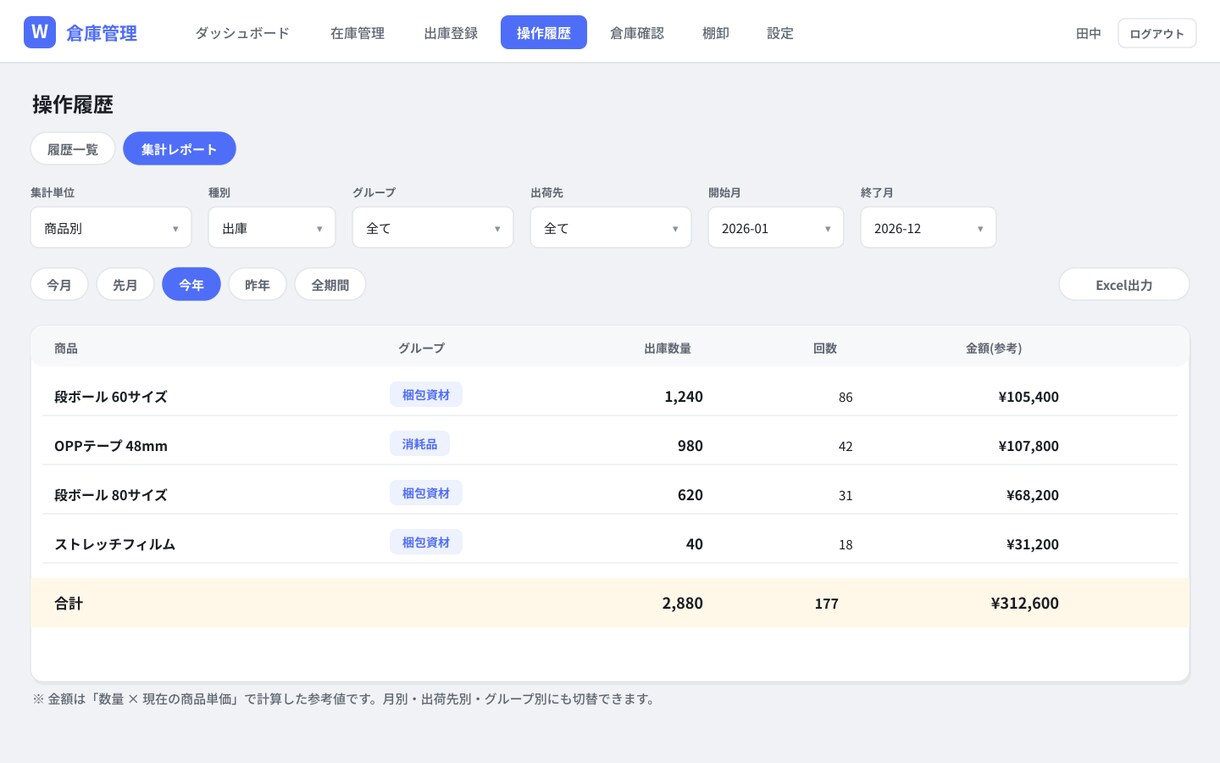
Task: Switch to the 履歴一覧 tab
Action: (73, 149)
